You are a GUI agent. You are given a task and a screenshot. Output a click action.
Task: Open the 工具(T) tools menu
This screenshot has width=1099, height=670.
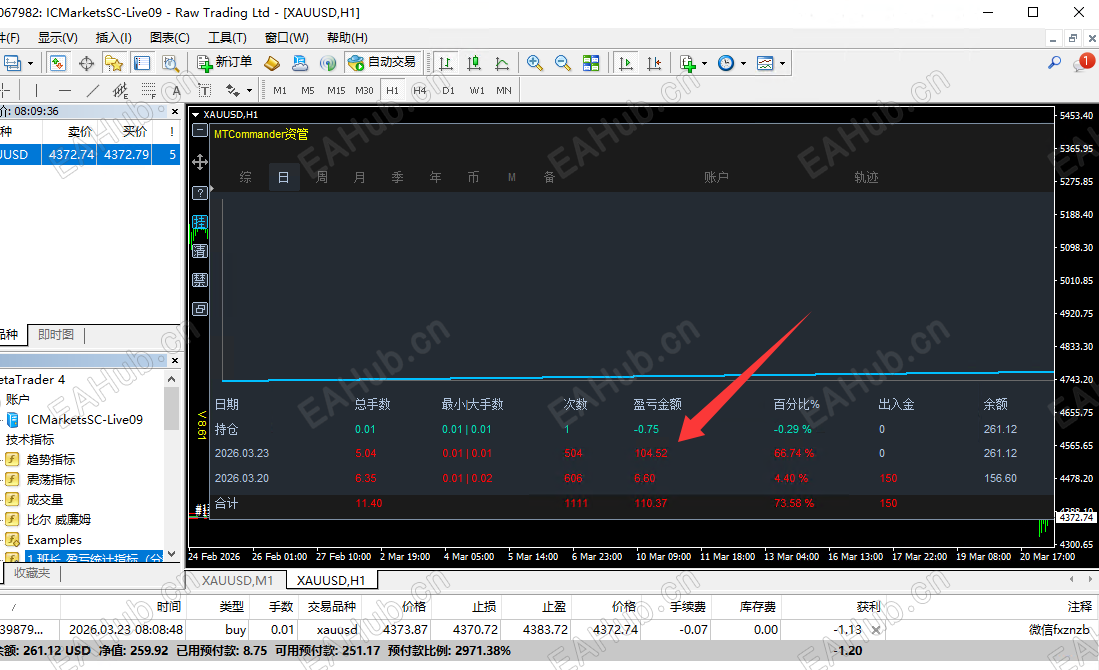tap(227, 38)
